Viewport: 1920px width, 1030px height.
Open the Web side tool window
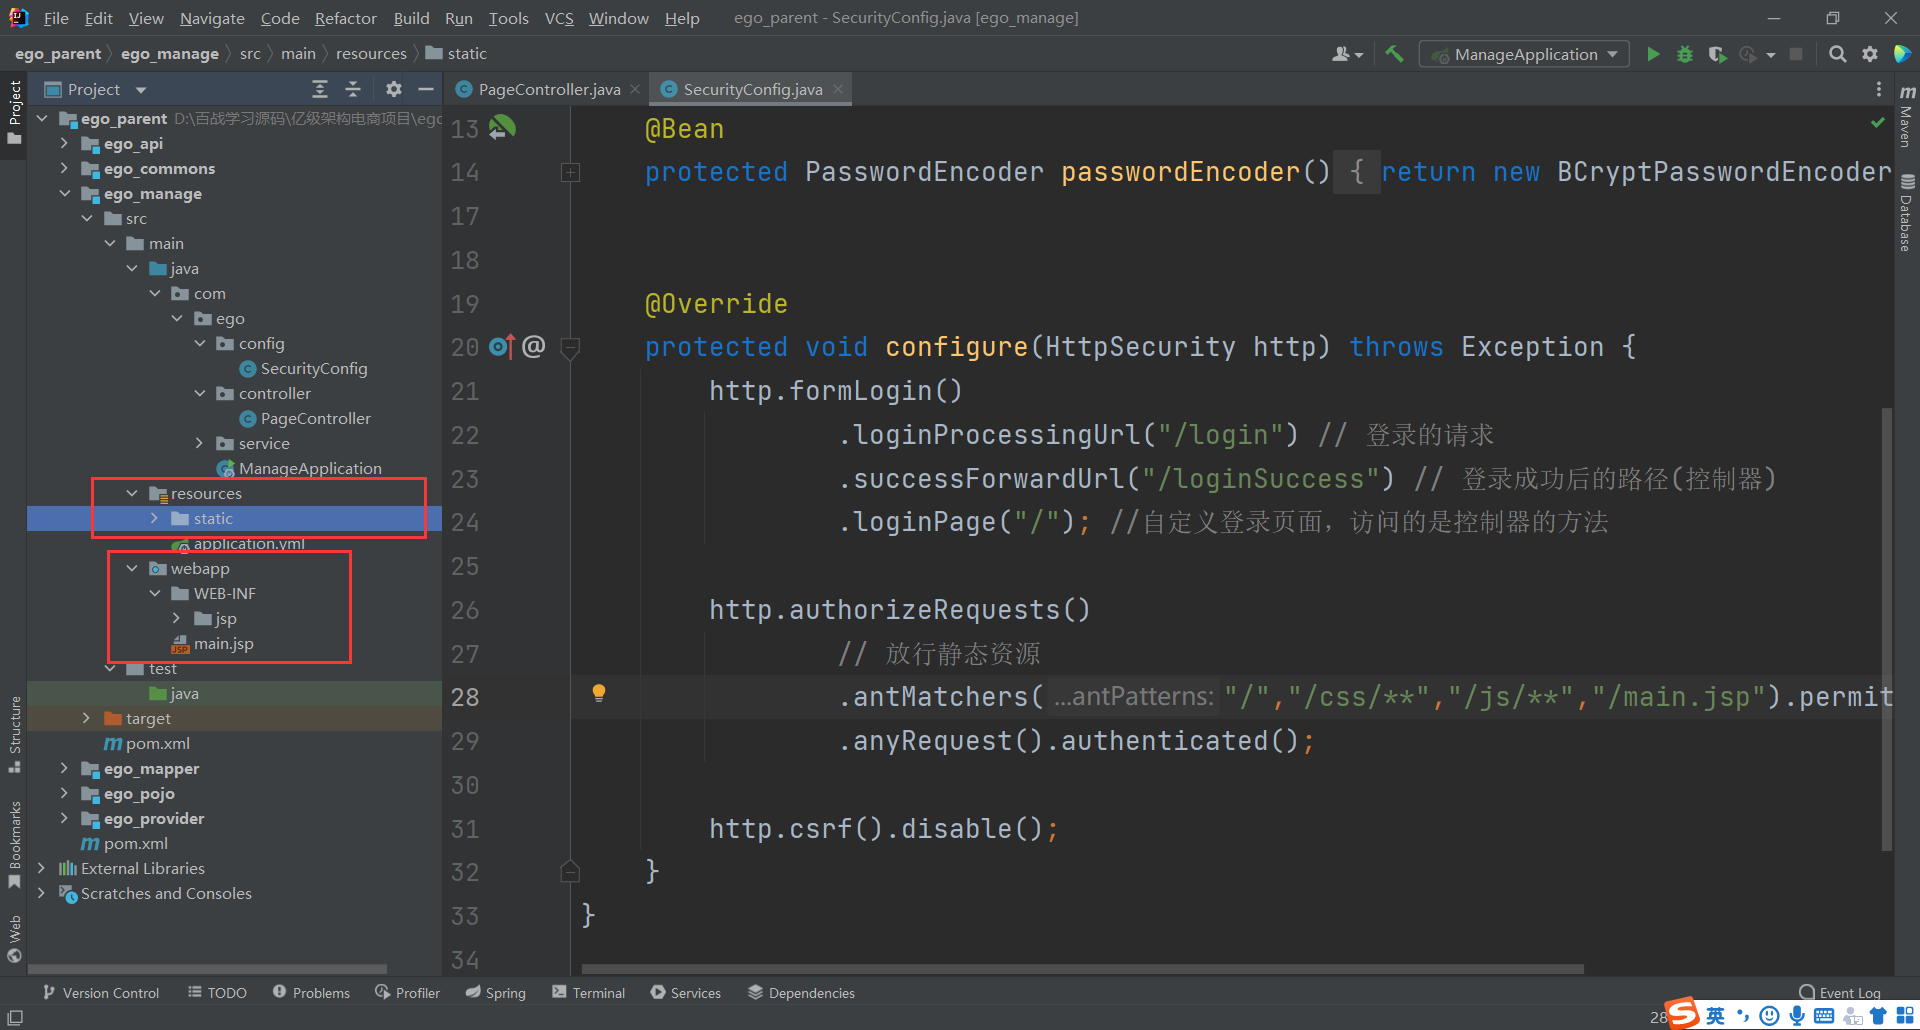tap(15, 938)
